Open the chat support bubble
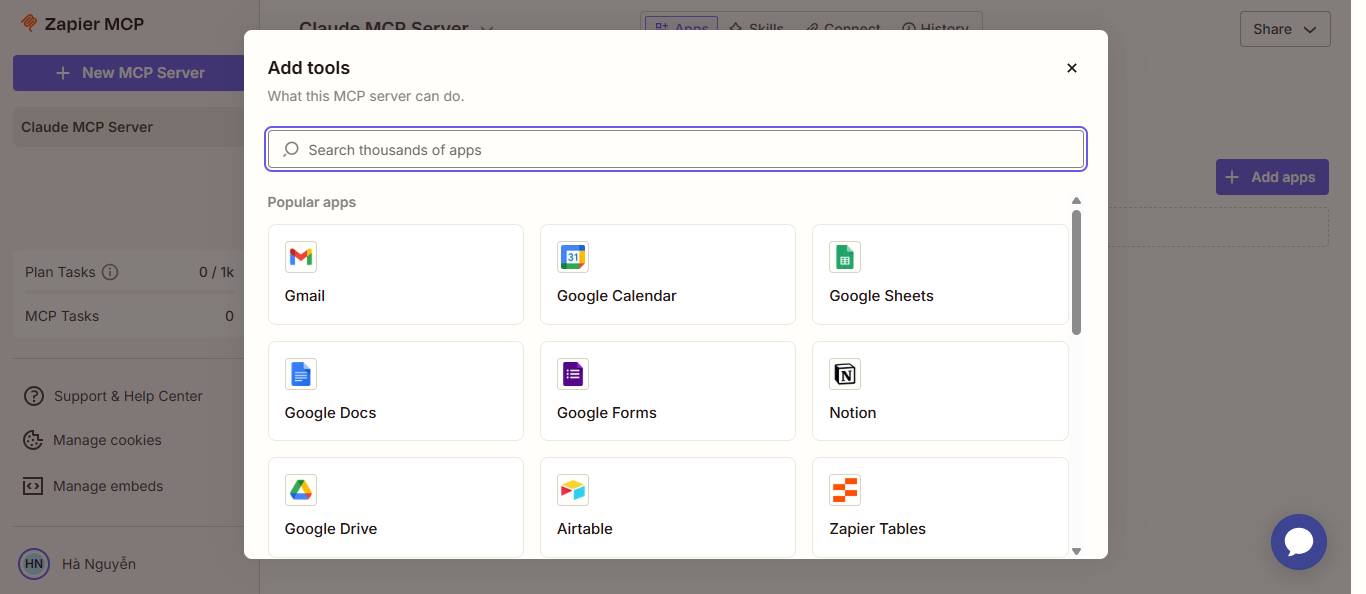This screenshot has width=1366, height=594. point(1298,542)
